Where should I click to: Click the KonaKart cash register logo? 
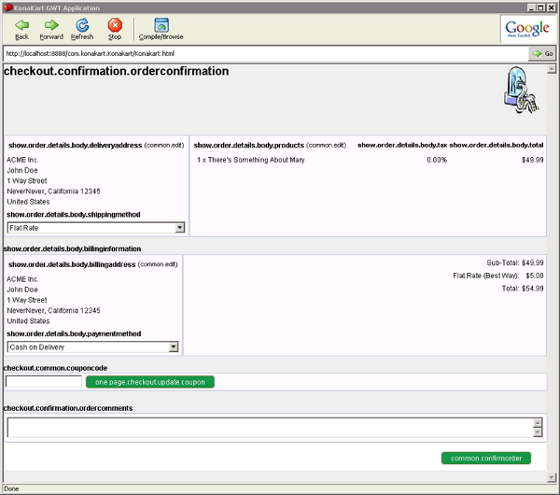(x=521, y=90)
